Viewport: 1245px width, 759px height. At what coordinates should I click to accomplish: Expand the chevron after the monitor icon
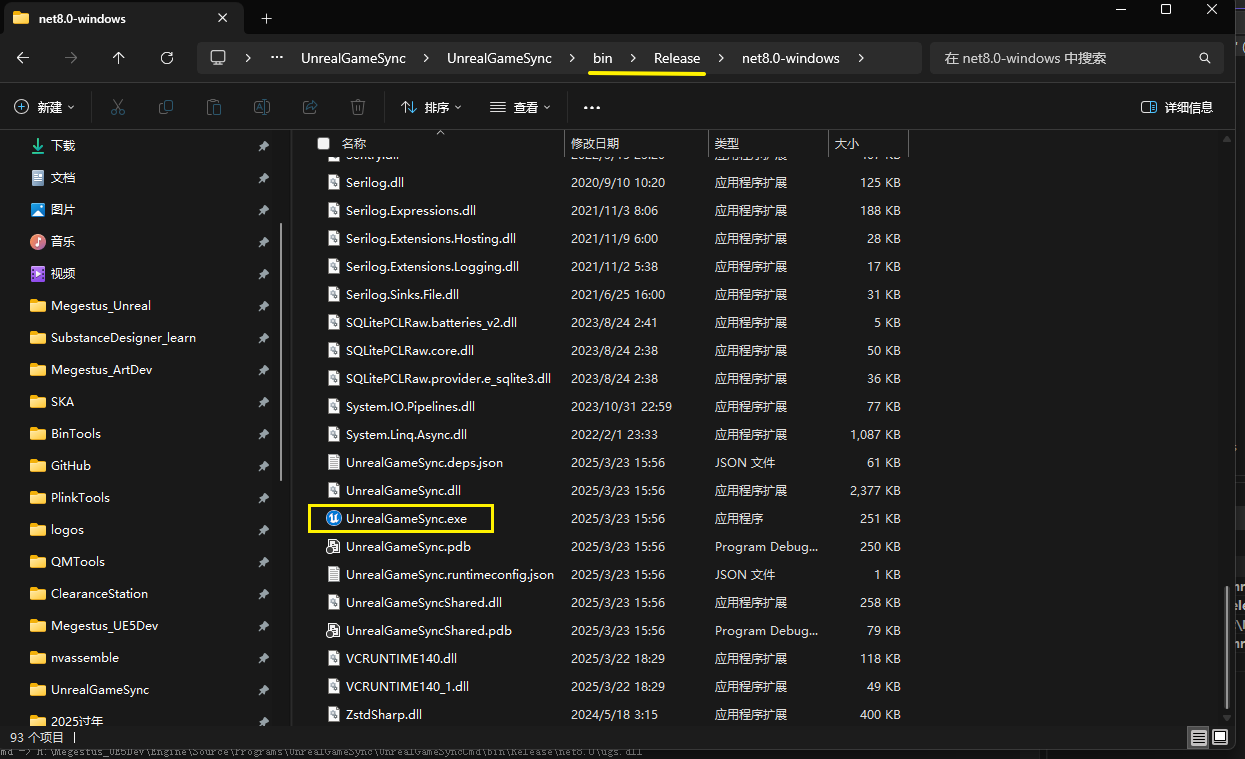[247, 58]
